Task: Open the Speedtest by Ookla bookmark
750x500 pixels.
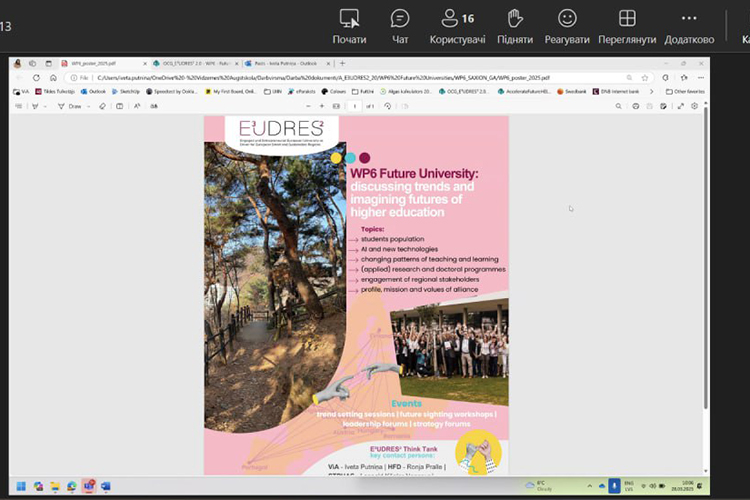Action: (171, 91)
